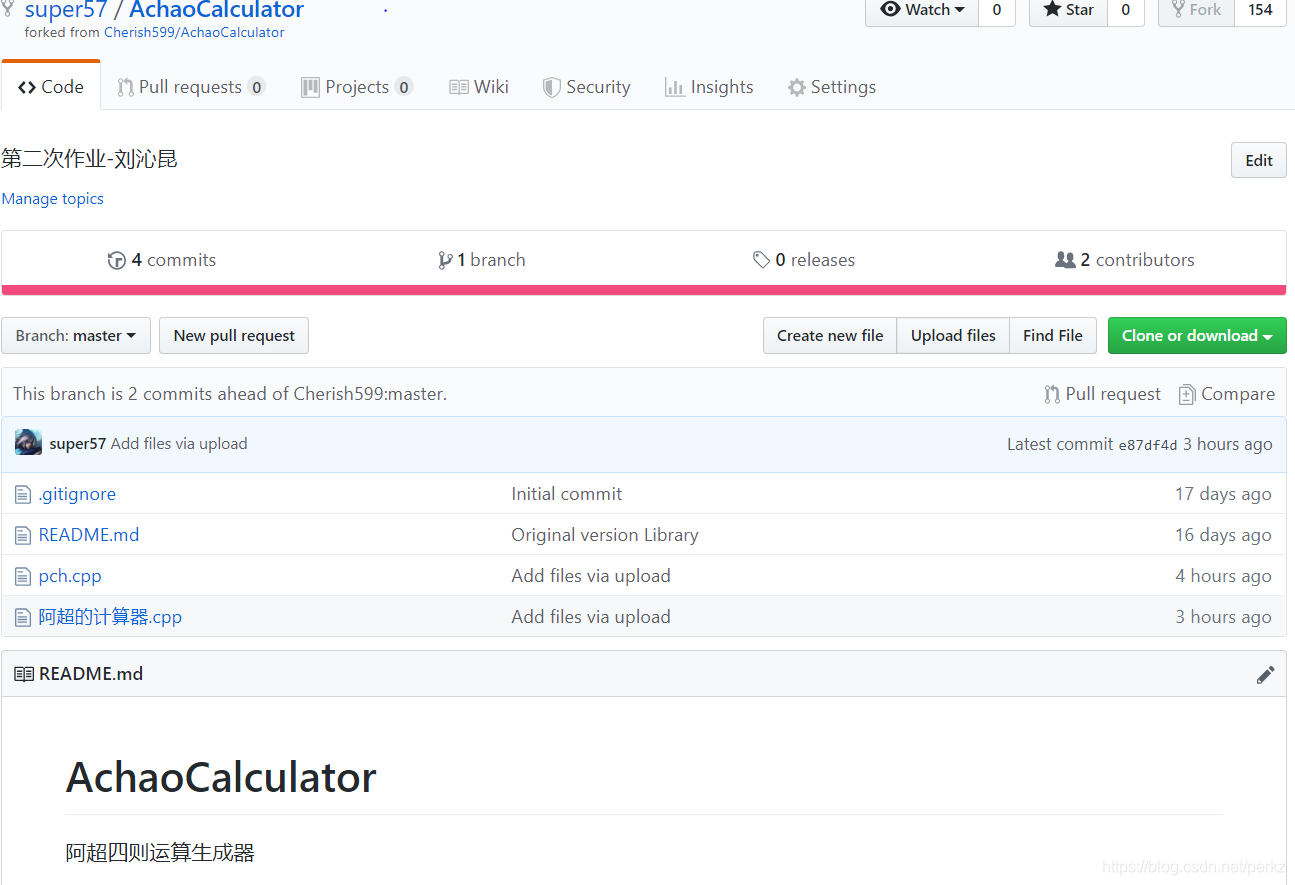Click the super57 avatar thumbnail

pos(28,443)
